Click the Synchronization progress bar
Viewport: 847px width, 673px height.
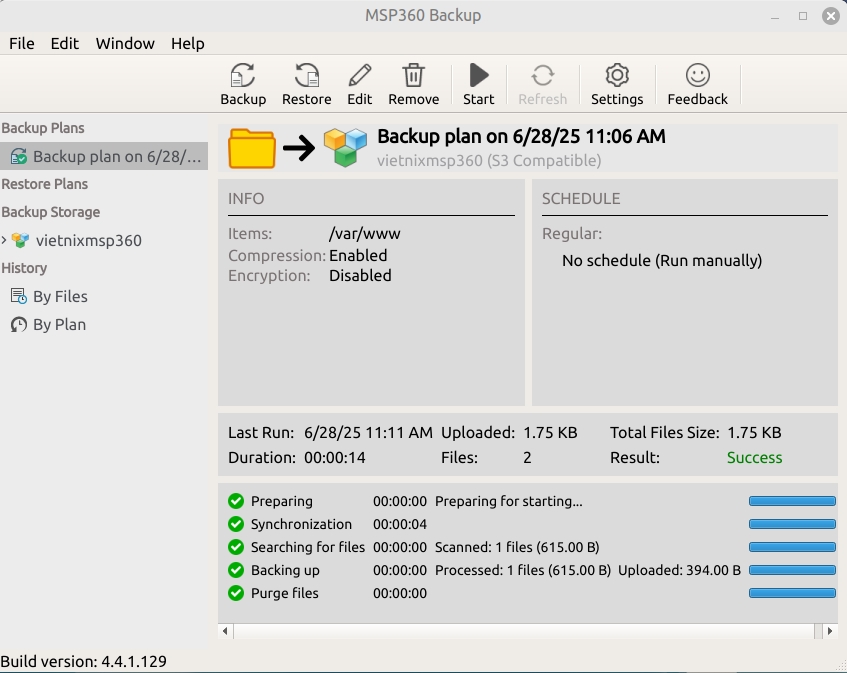click(x=792, y=524)
